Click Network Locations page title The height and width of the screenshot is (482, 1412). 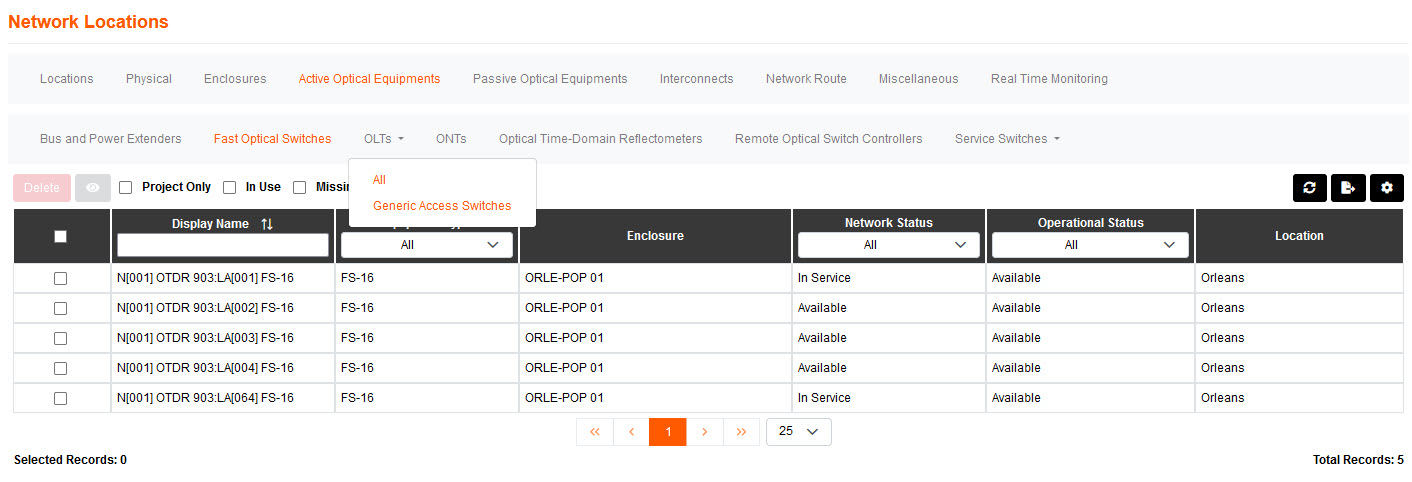point(88,22)
